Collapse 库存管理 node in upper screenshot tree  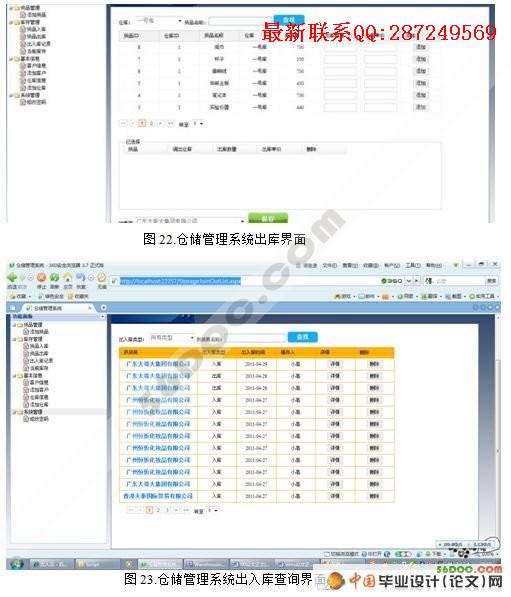11,22
